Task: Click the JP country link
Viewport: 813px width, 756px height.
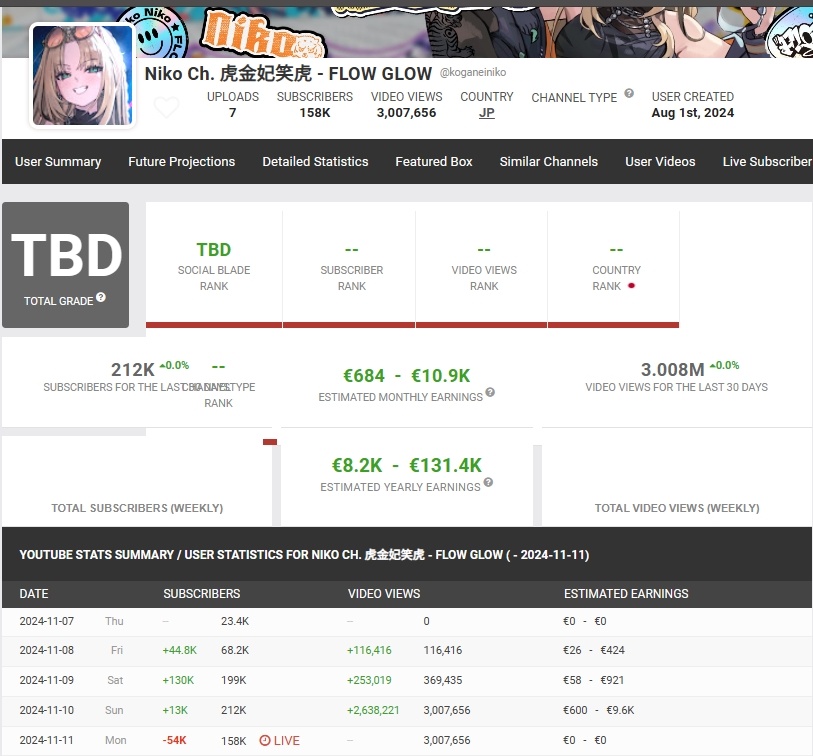Action: 486,113
